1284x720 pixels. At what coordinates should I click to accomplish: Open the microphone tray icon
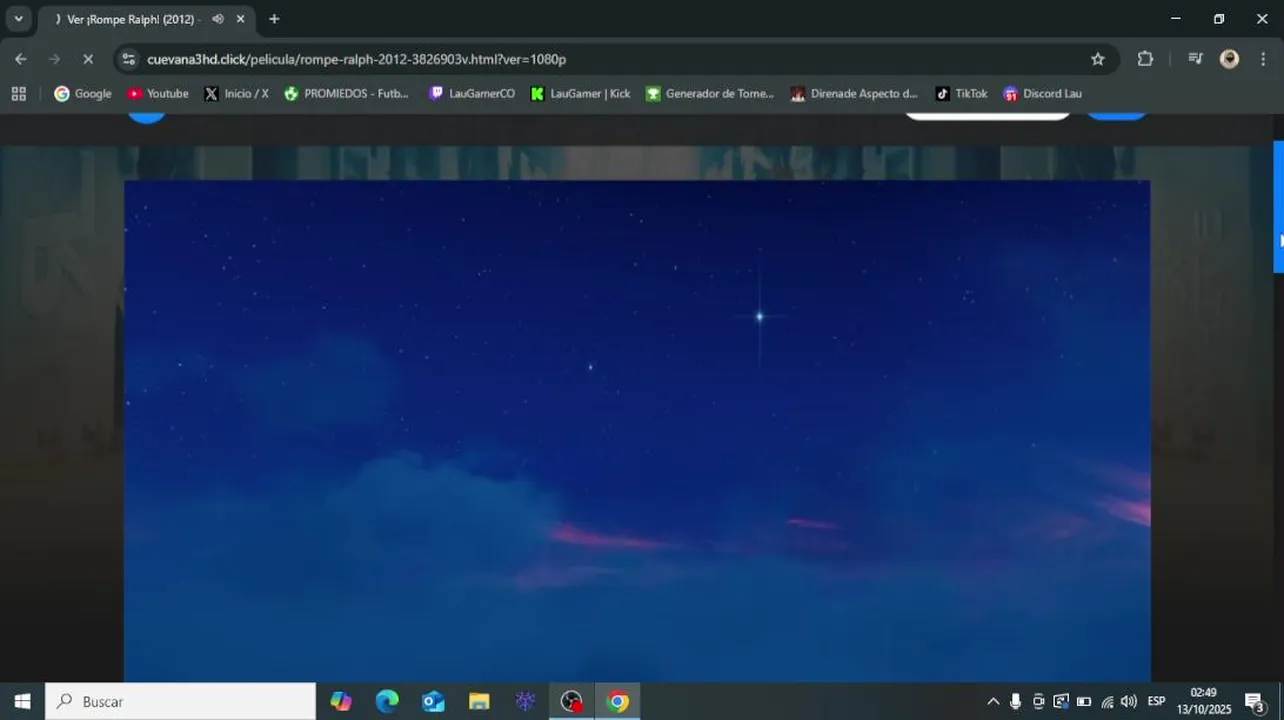[1015, 701]
